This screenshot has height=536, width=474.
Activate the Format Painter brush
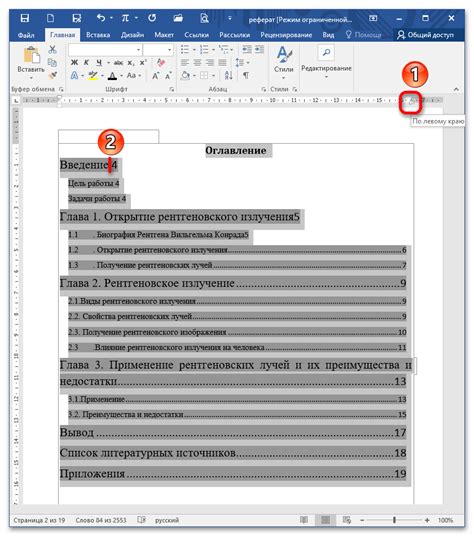(x=52, y=75)
